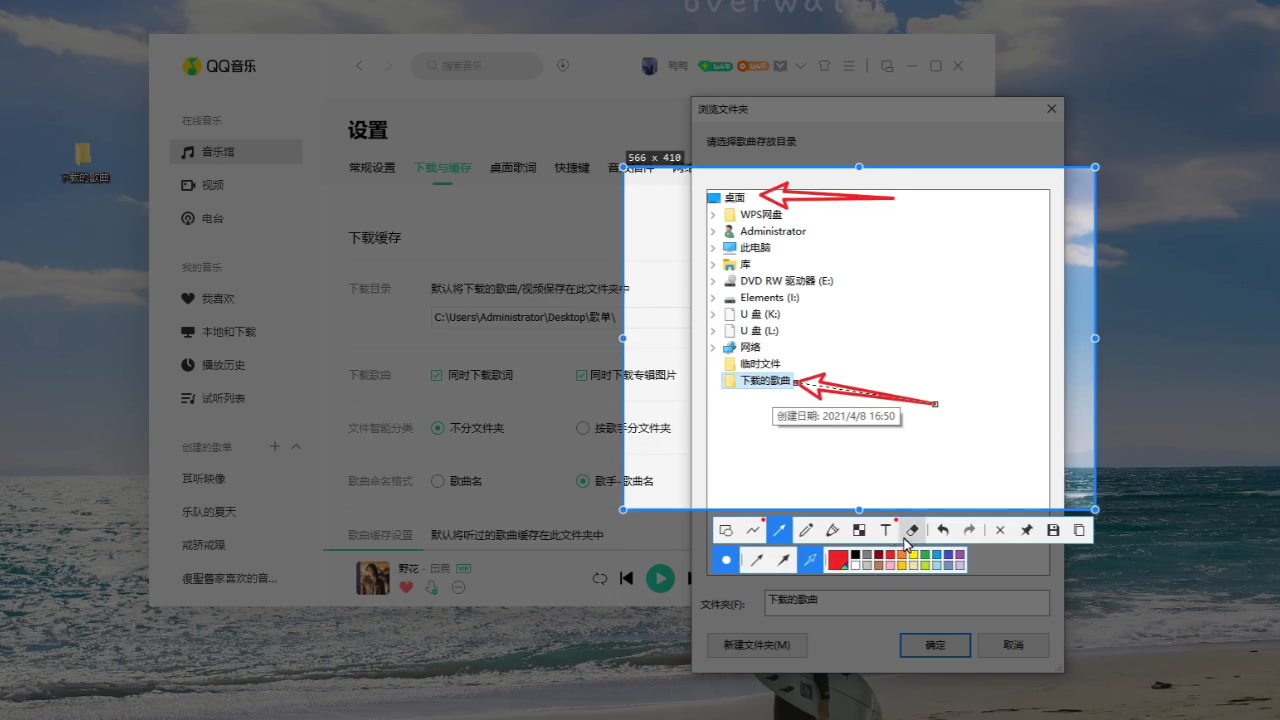The width and height of the screenshot is (1280, 720).
Task: Select the eraser tool
Action: click(x=912, y=530)
